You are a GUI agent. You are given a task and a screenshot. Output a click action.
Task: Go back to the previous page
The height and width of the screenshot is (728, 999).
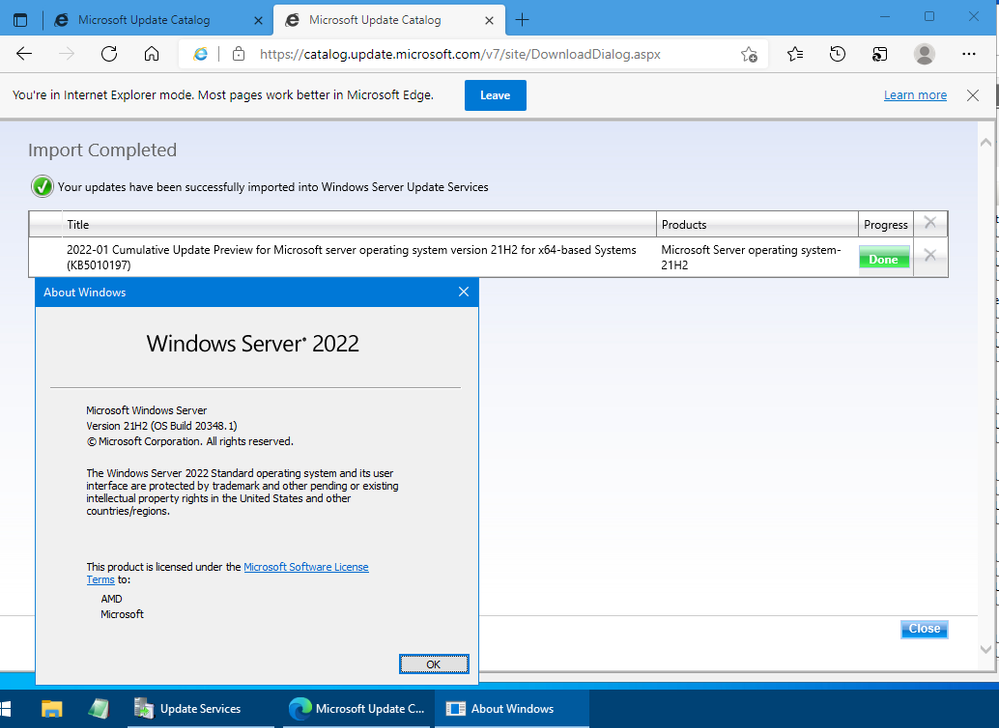pos(24,54)
